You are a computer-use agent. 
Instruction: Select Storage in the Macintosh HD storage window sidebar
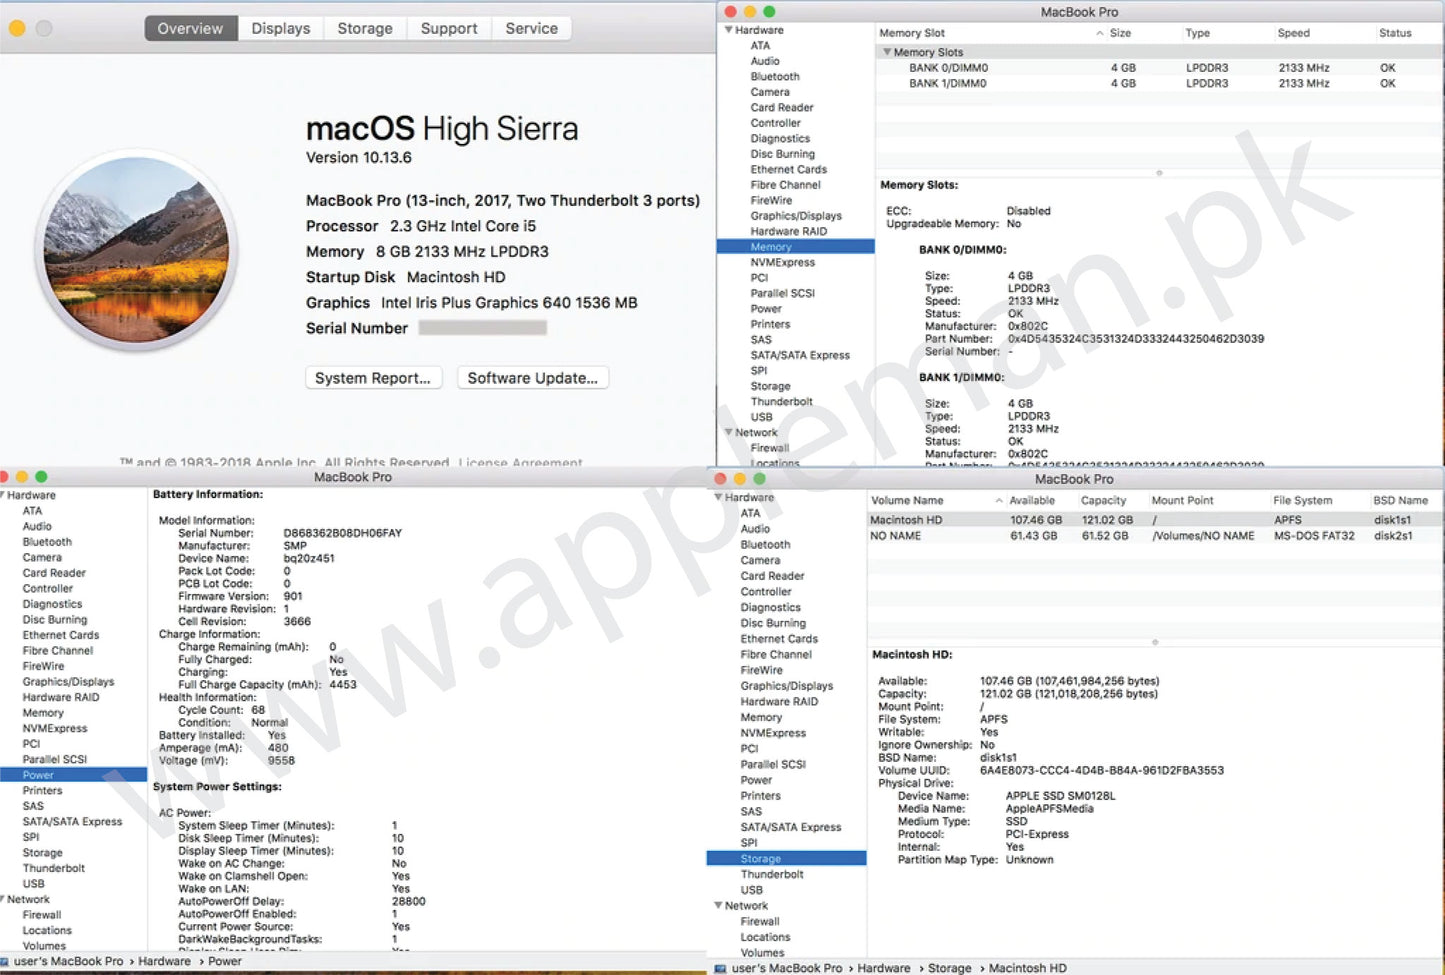pyautogui.click(x=761, y=859)
